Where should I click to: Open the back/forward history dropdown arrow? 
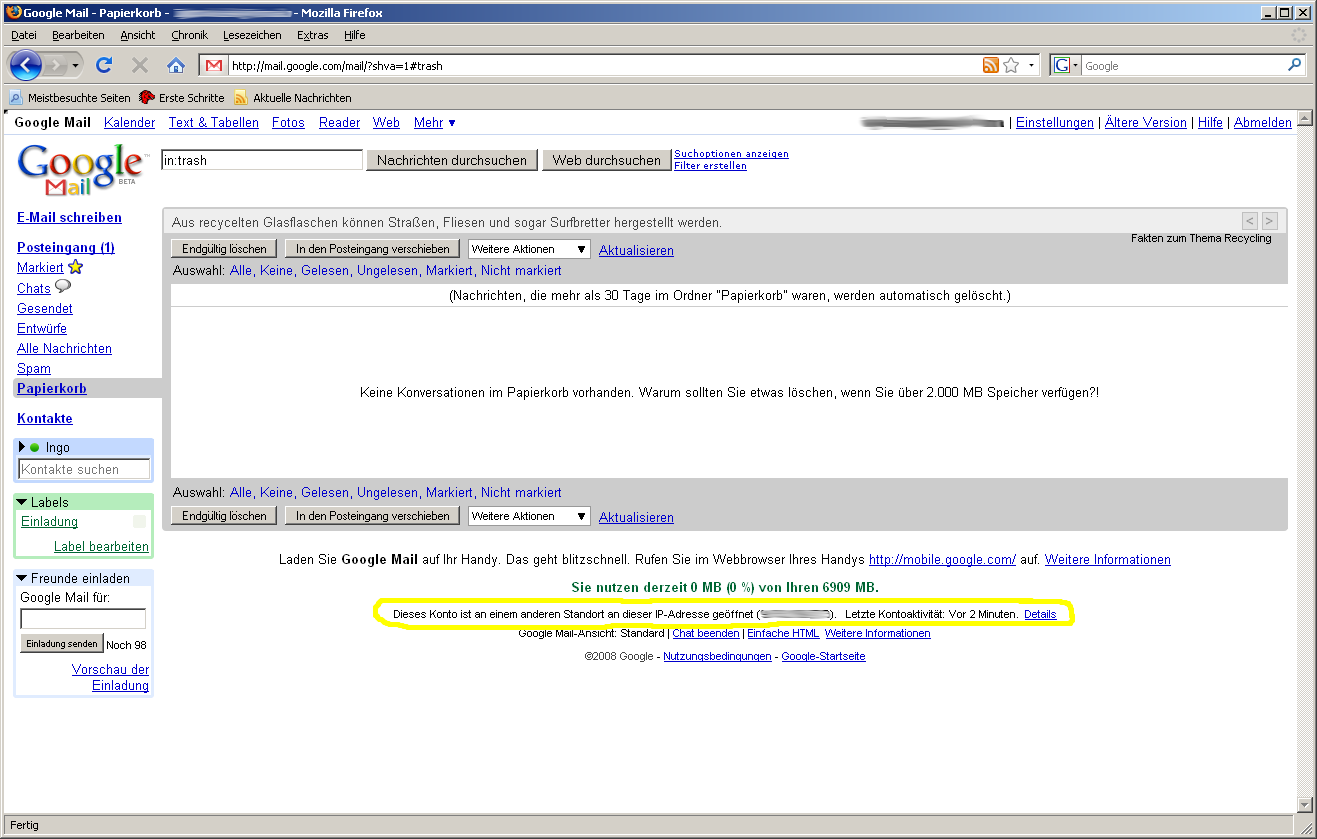(x=76, y=66)
